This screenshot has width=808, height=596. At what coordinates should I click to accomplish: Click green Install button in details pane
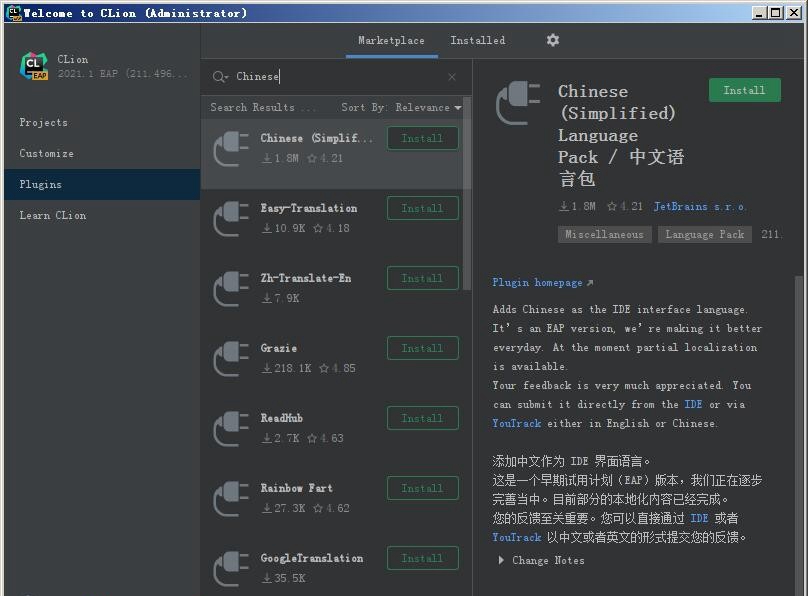click(745, 90)
